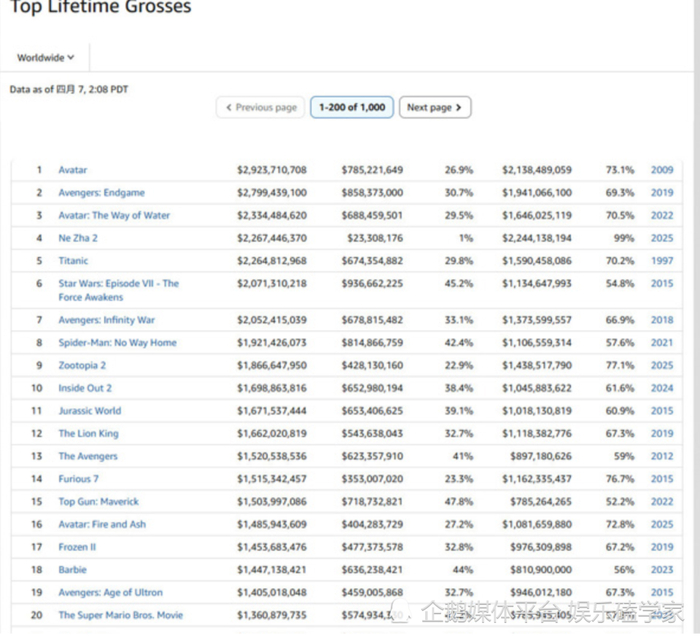Open the 1997 year link for Titanic

pos(661,261)
